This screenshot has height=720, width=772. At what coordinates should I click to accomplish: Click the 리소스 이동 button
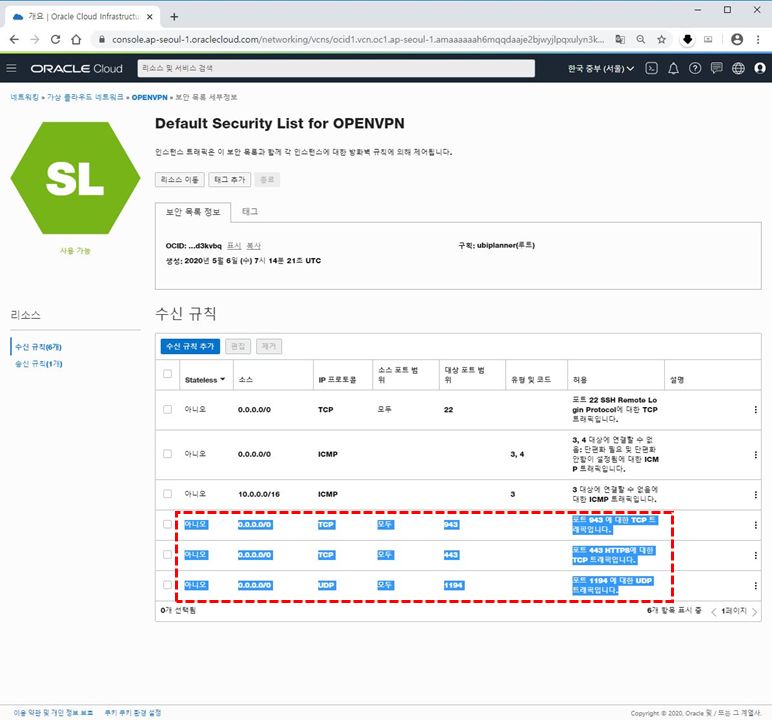click(x=180, y=180)
